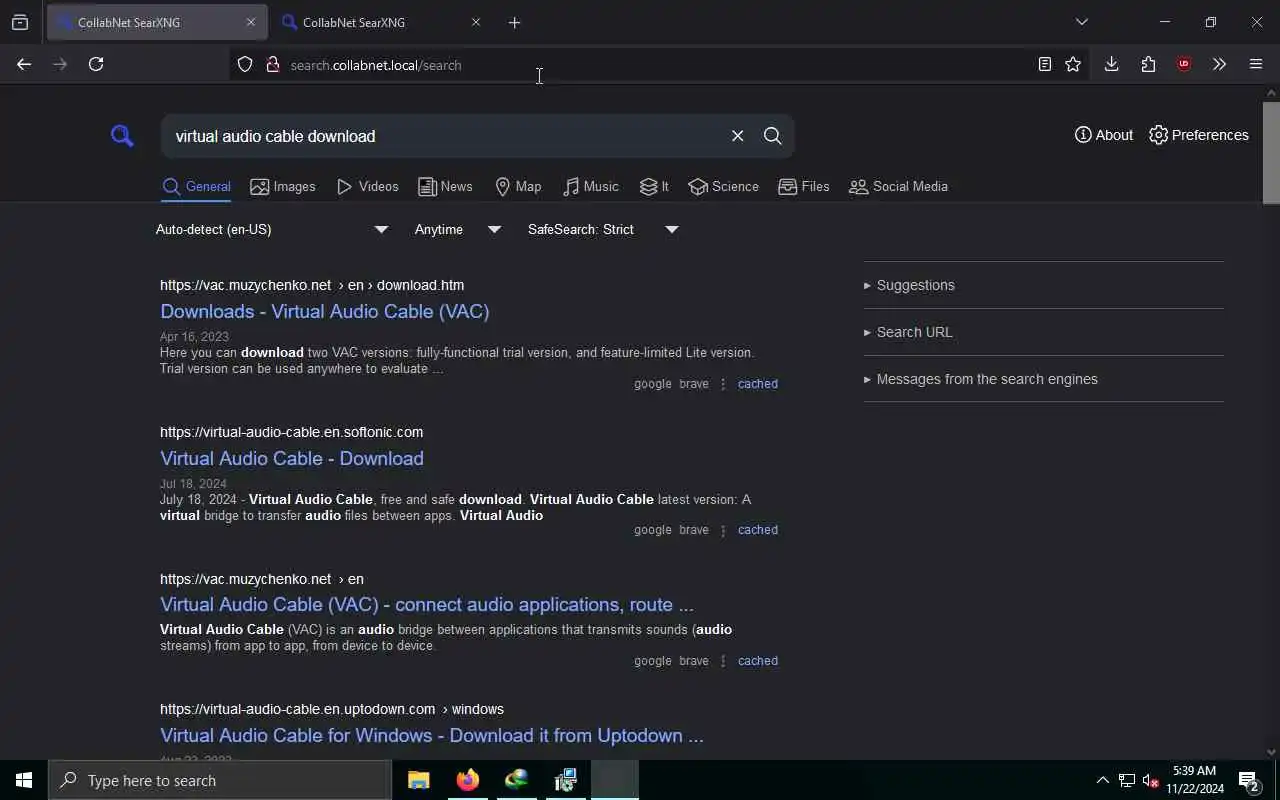Screen dimensions: 1280x800
Task: Click the vertical dots beside cached in softonic result
Action: coord(723,530)
